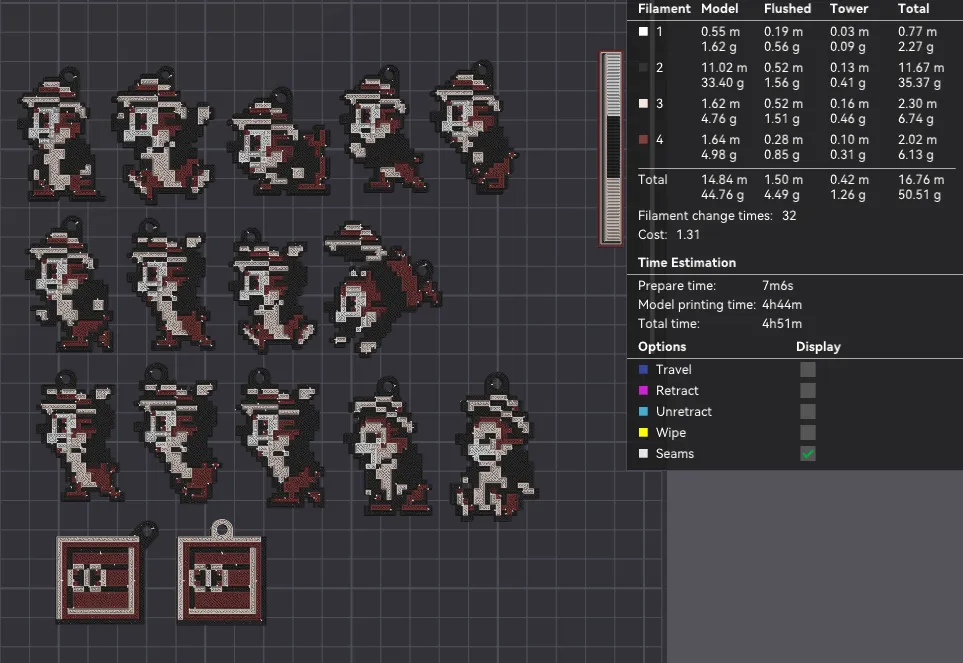Viewport: 963px width, 663px height.
Task: Toggle the Retract display checkbox
Action: click(808, 390)
